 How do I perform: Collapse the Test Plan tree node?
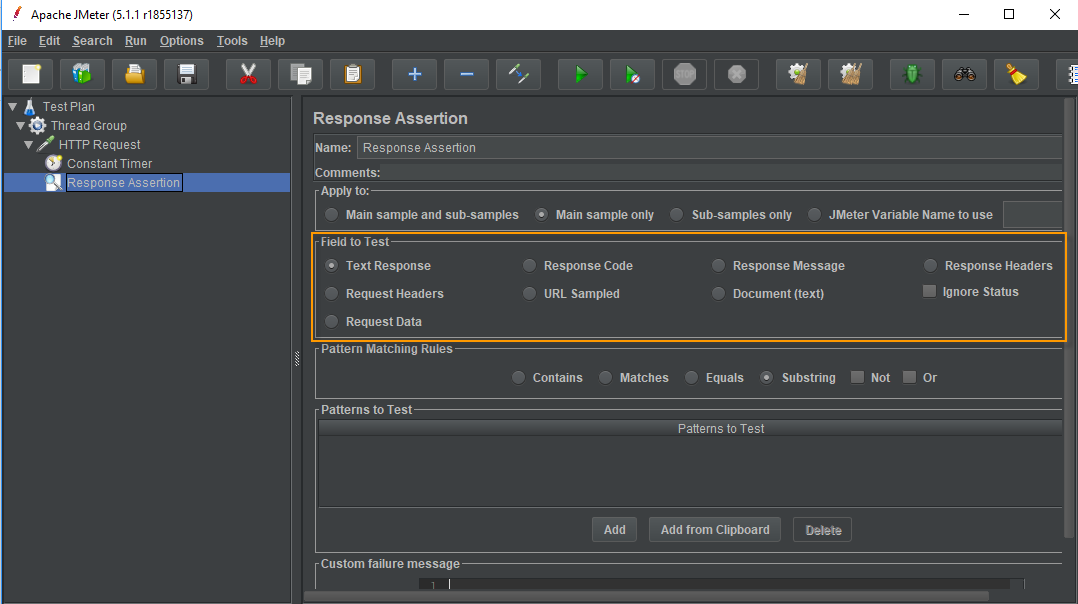click(12, 107)
